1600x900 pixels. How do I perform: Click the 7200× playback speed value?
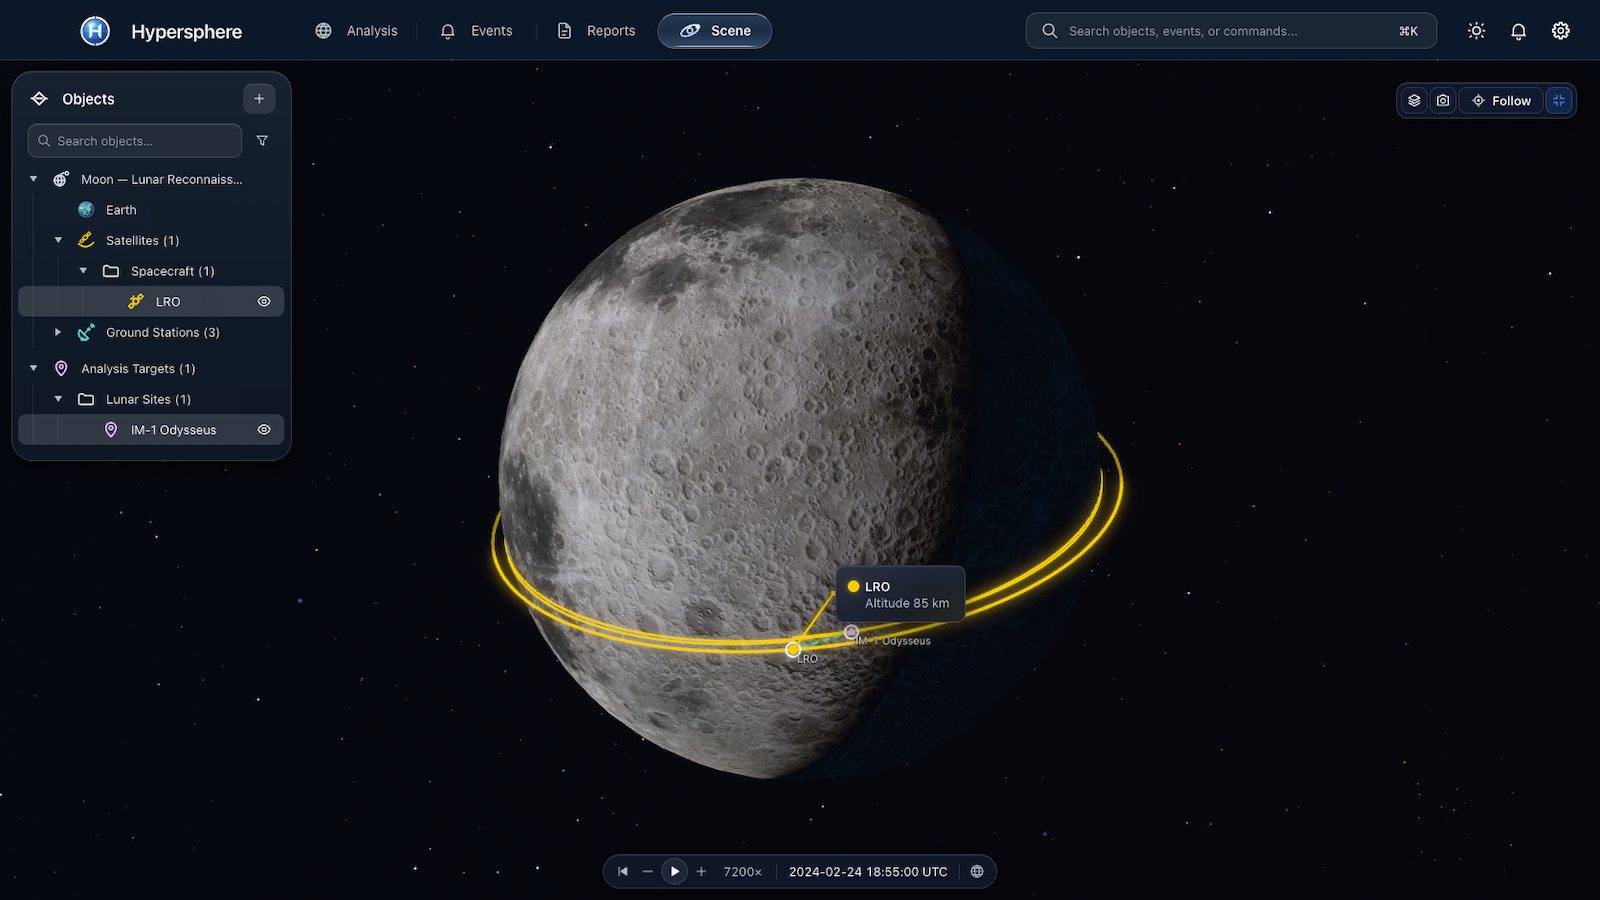[743, 872]
